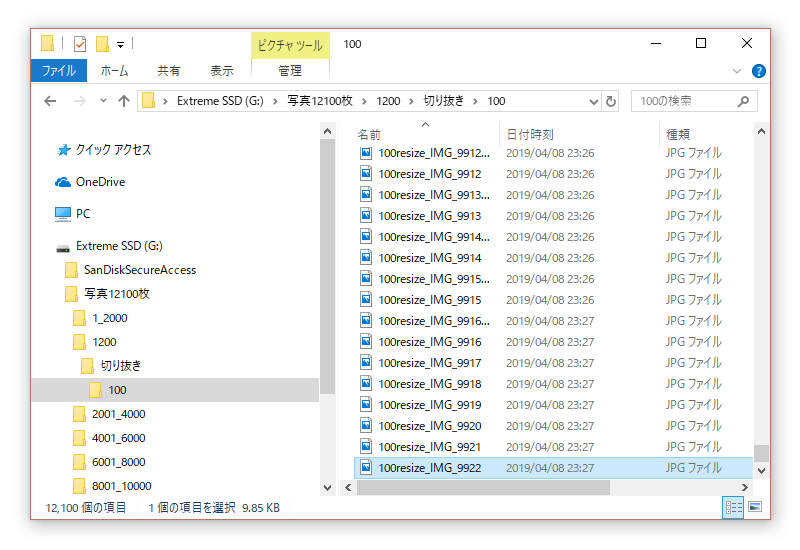Switch to the 表示 ribbon tab

click(222, 70)
